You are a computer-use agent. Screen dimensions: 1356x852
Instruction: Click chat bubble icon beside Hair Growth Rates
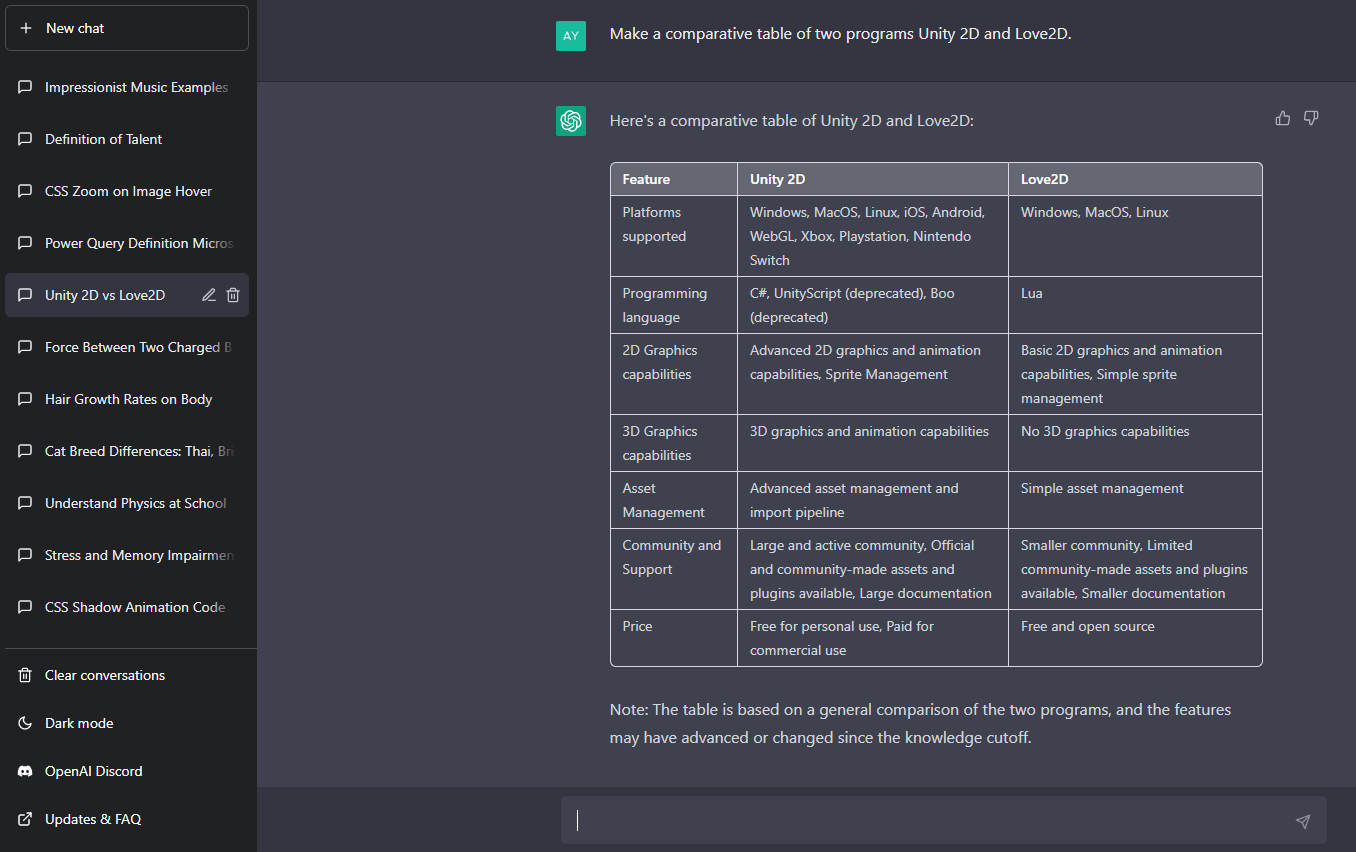pyautogui.click(x=25, y=399)
